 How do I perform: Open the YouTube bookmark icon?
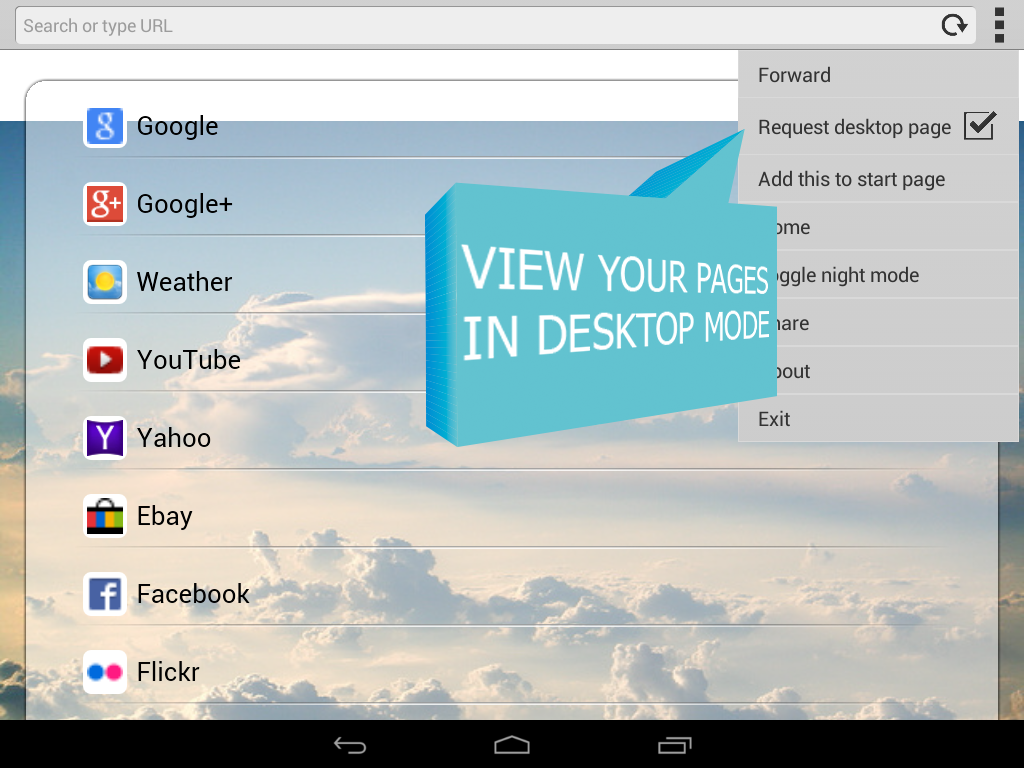pyautogui.click(x=104, y=360)
